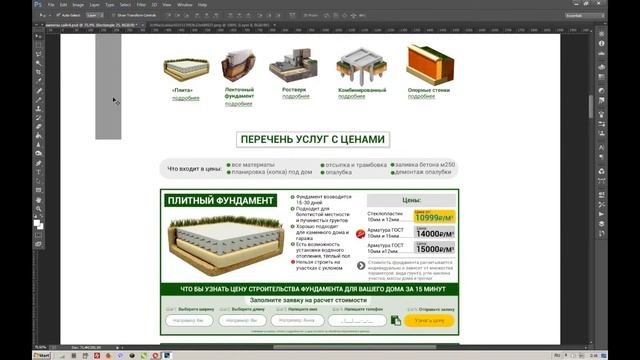Click the yellow 'Узнать цену' button on canvas
This screenshot has height=360, width=640.
click(x=429, y=321)
